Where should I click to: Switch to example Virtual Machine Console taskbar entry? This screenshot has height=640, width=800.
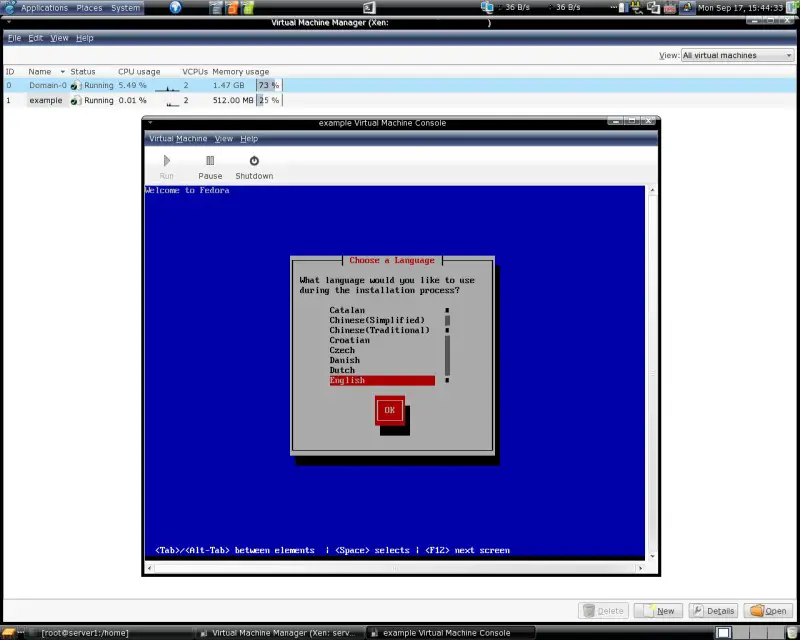click(x=449, y=633)
